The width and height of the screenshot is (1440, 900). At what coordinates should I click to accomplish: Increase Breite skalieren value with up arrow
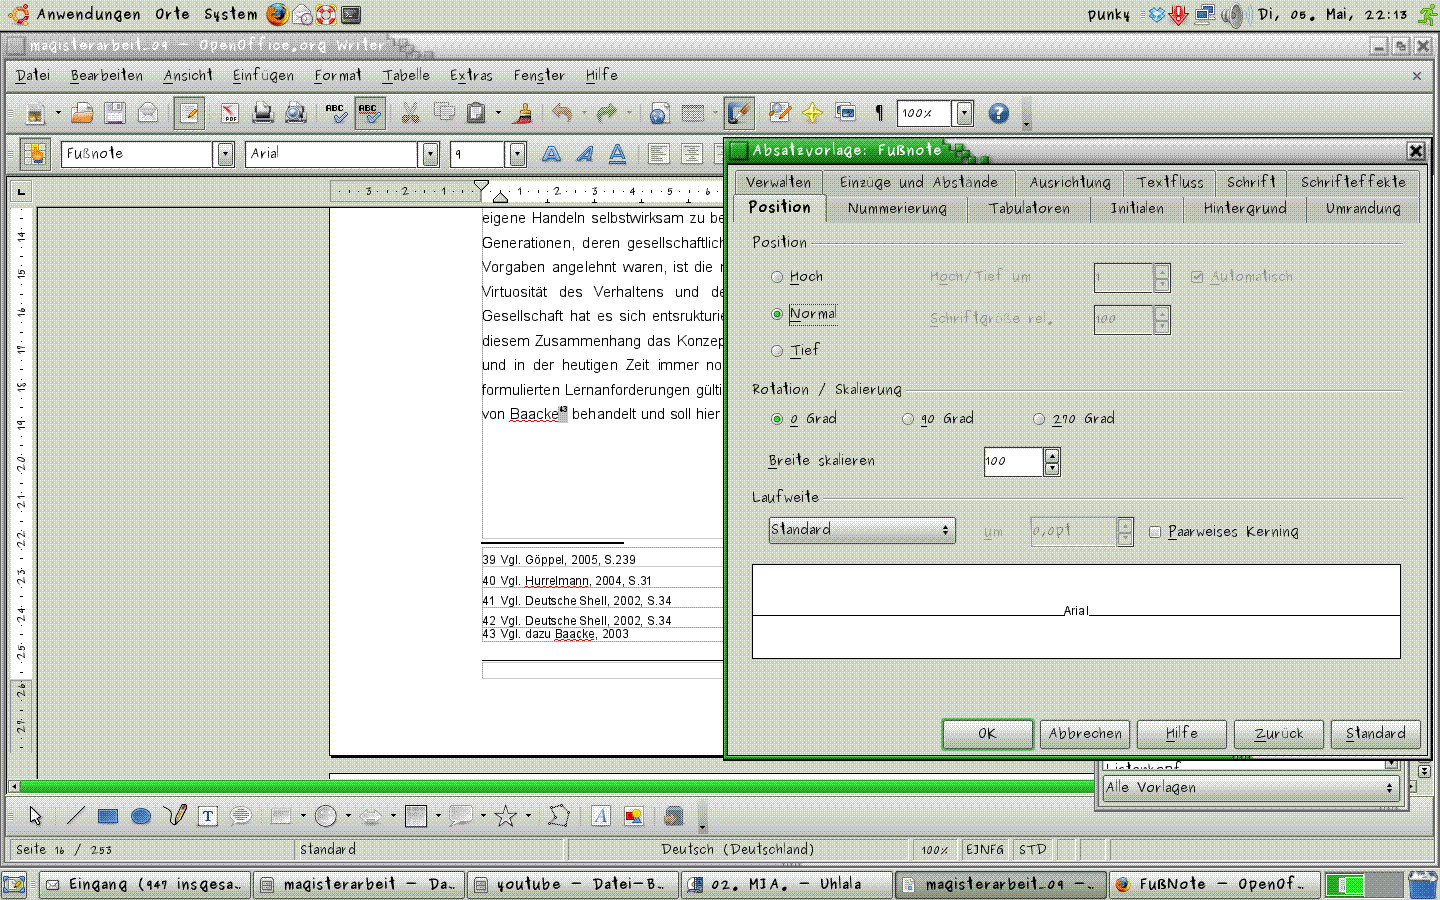[x=1051, y=455]
